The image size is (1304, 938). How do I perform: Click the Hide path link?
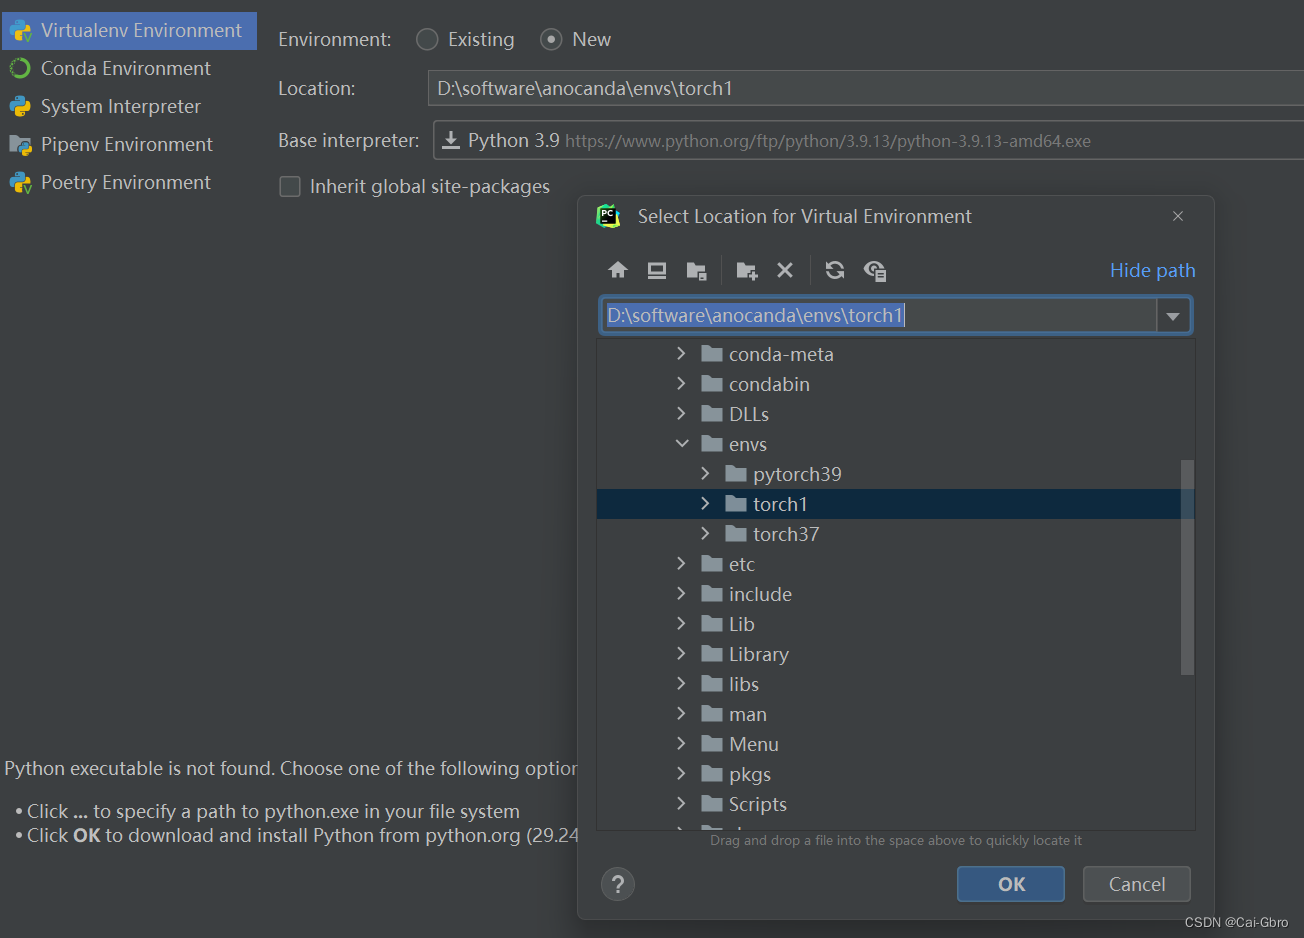click(x=1152, y=270)
